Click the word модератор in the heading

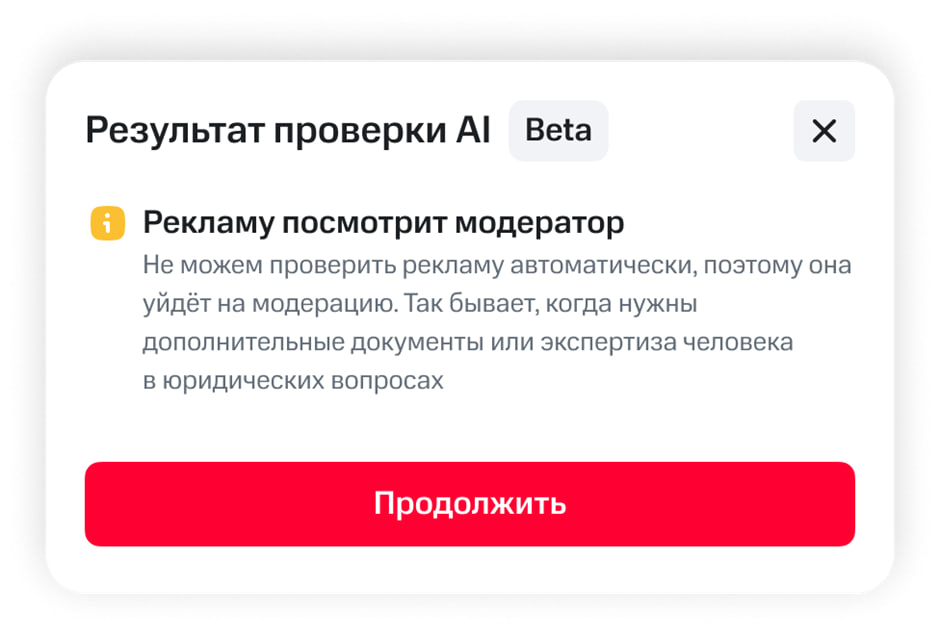[539, 223]
